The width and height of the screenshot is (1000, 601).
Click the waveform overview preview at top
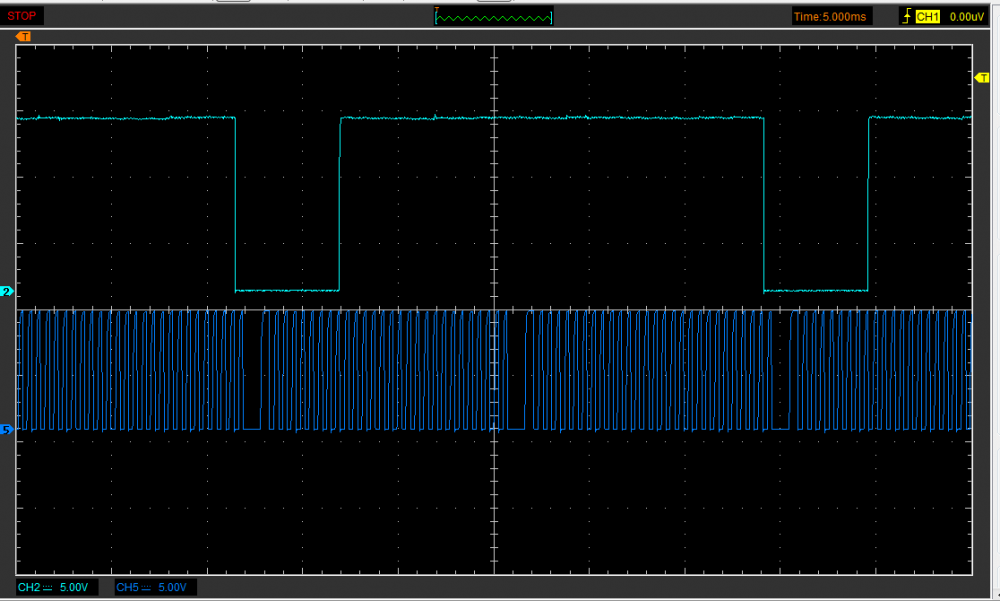[494, 17]
